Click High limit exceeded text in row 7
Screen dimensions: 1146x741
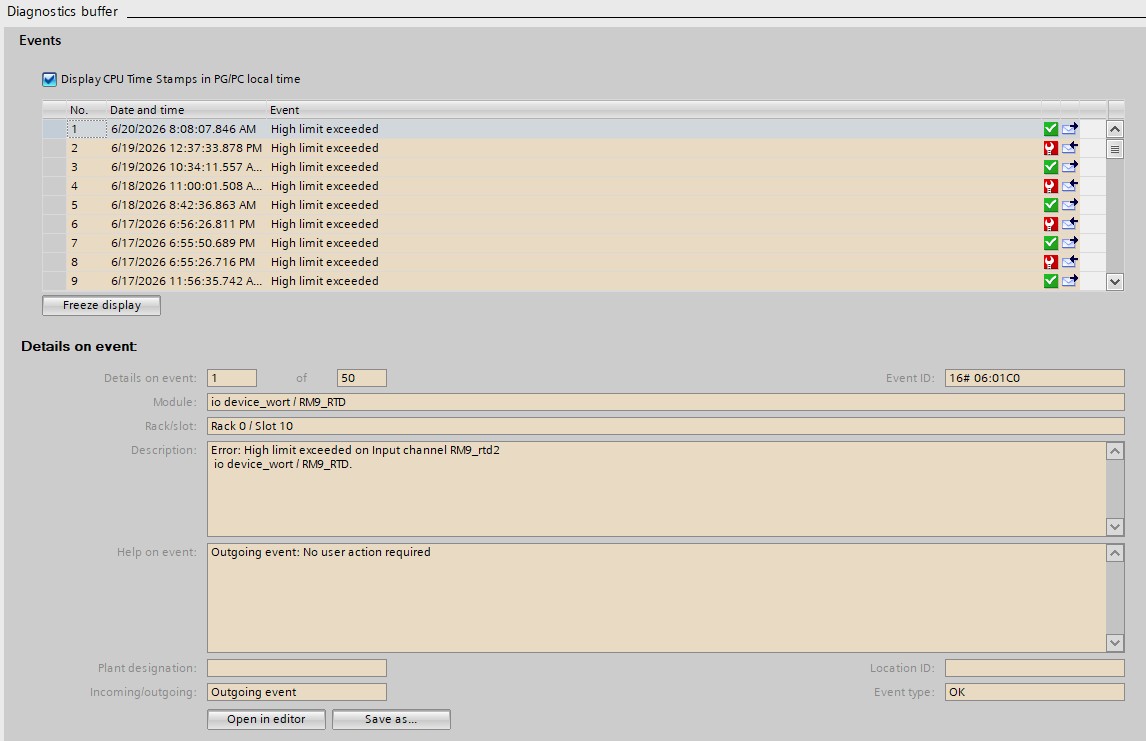(x=325, y=243)
